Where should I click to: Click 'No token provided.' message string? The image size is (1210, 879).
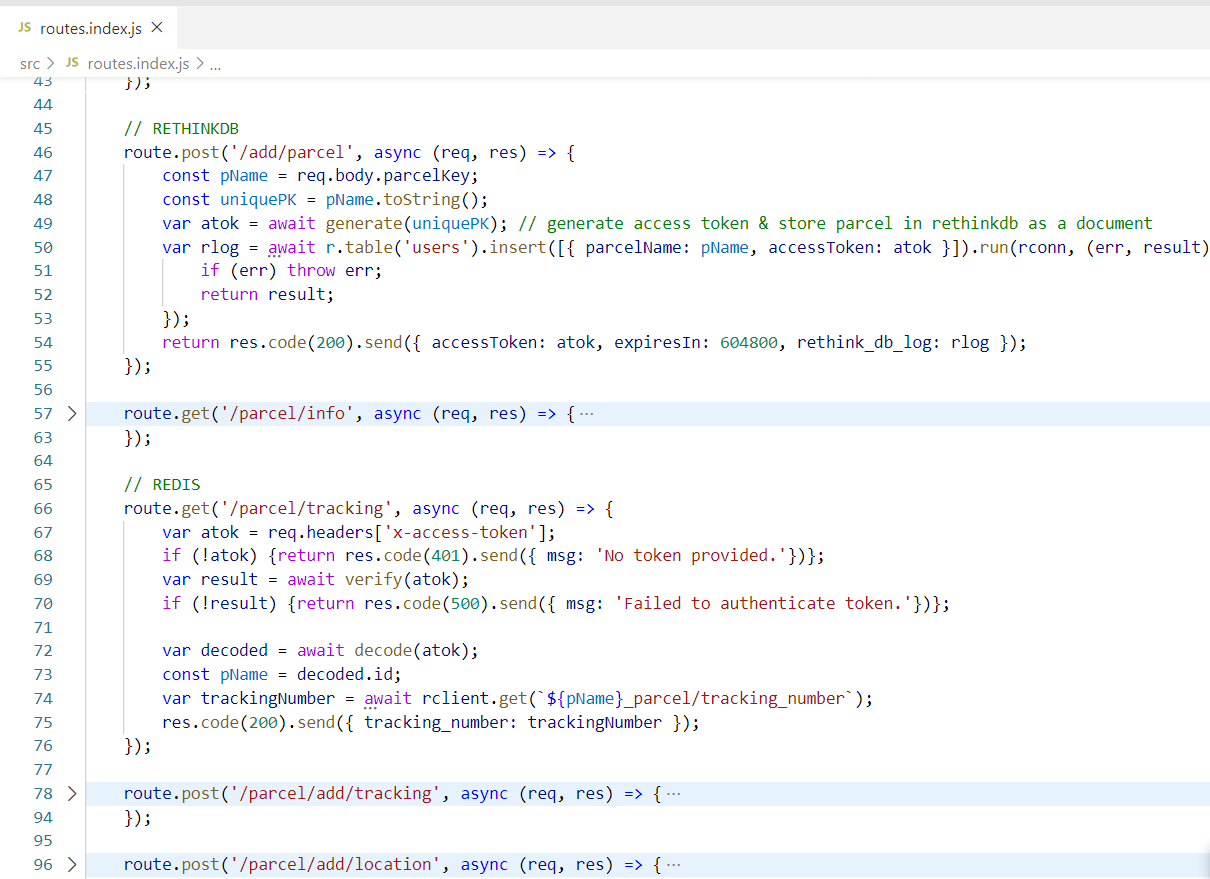(x=692, y=556)
